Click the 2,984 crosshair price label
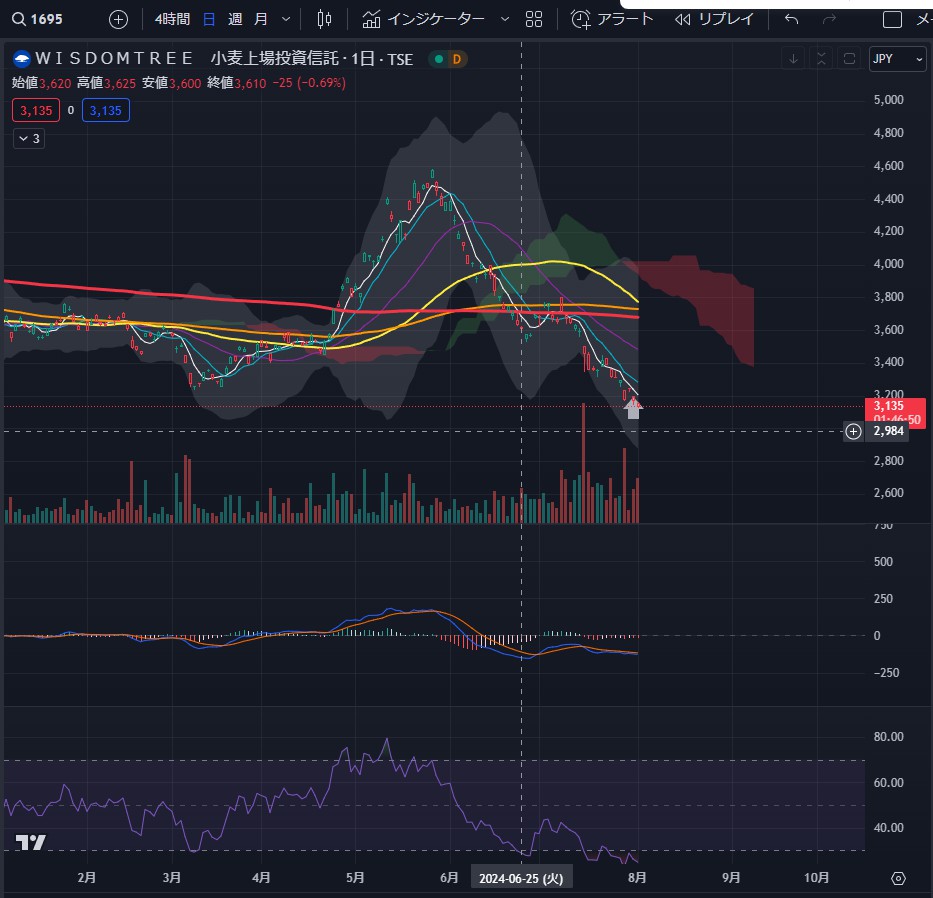 click(888, 431)
